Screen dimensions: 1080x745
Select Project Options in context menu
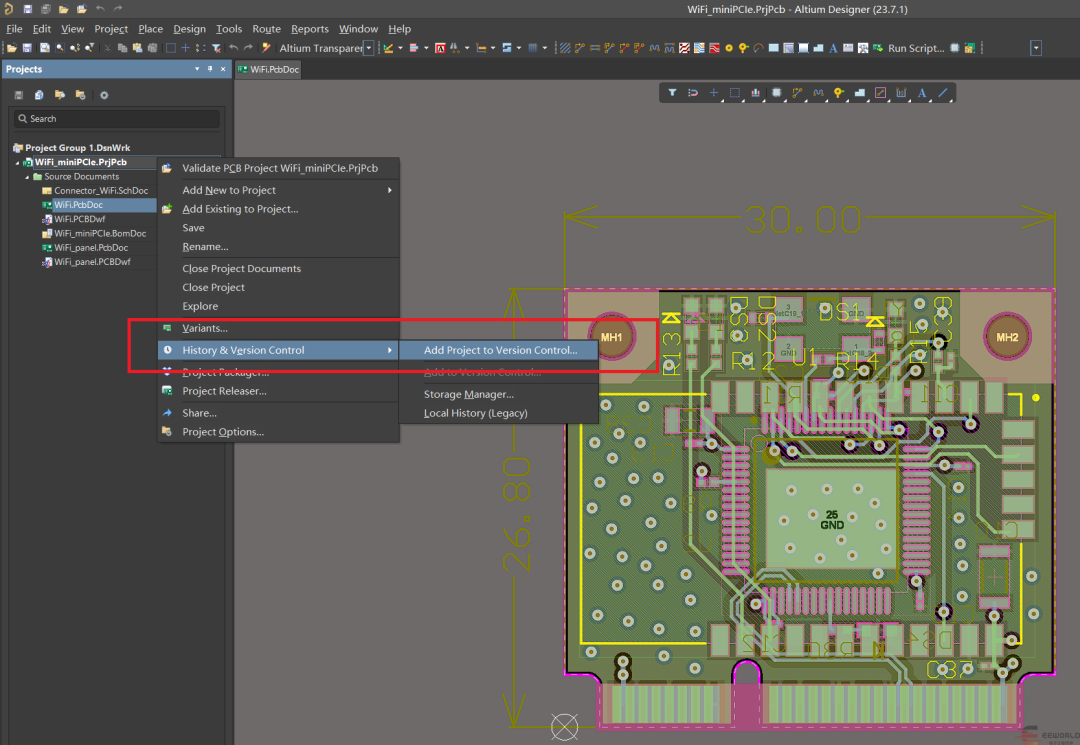point(222,432)
